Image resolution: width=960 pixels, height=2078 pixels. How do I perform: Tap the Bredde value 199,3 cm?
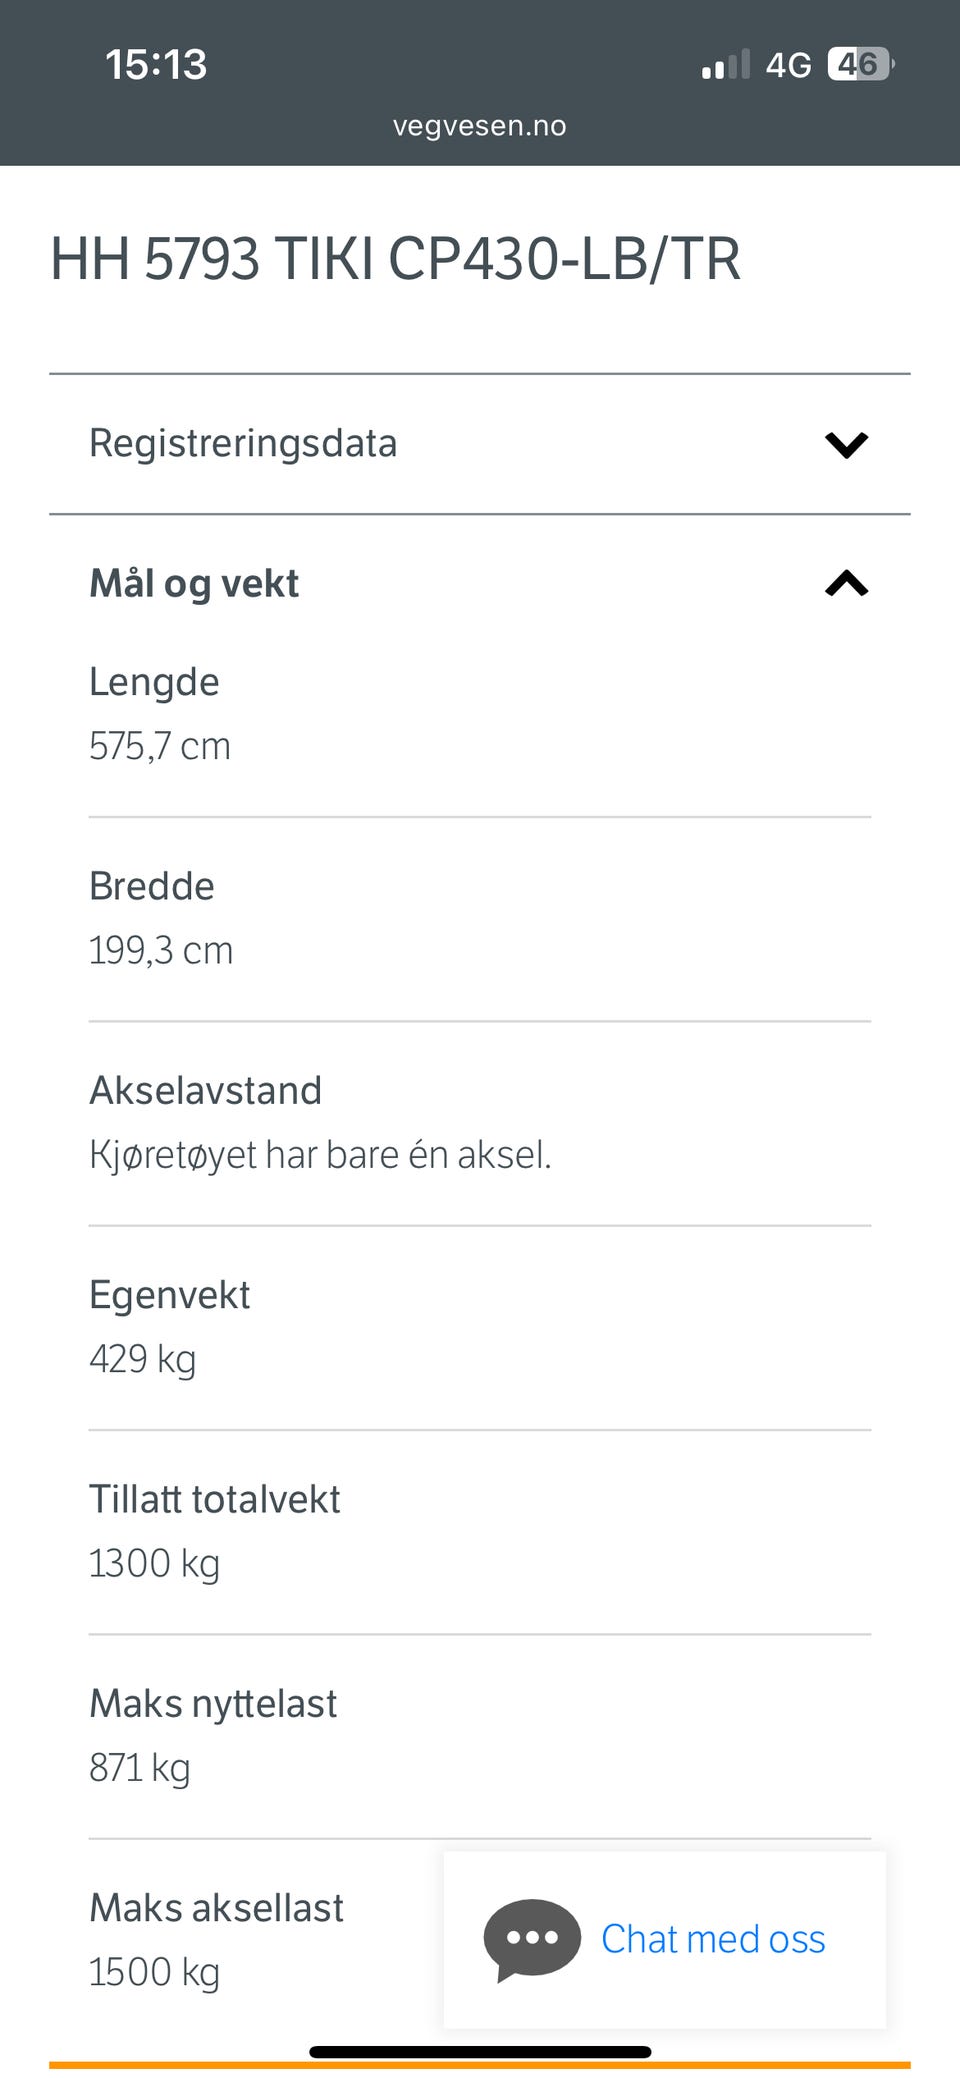161,950
